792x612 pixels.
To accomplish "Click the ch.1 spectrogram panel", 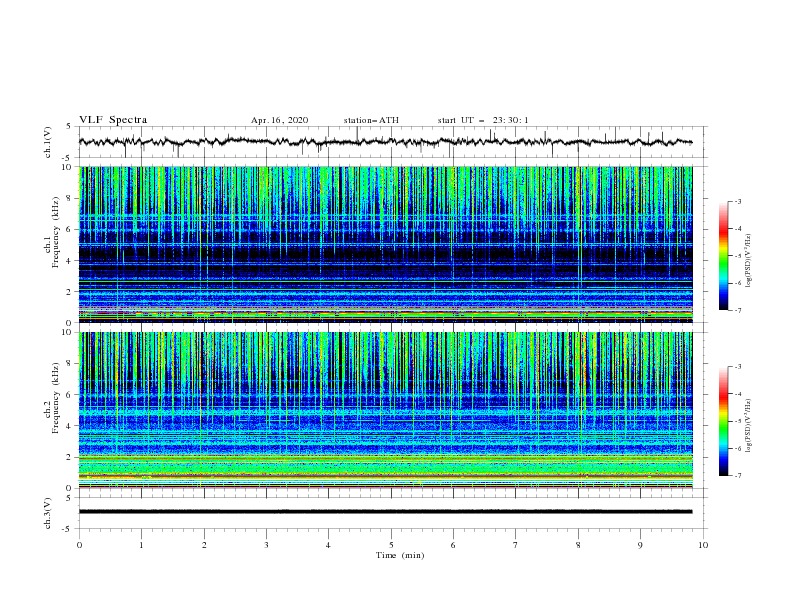I will point(386,244).
